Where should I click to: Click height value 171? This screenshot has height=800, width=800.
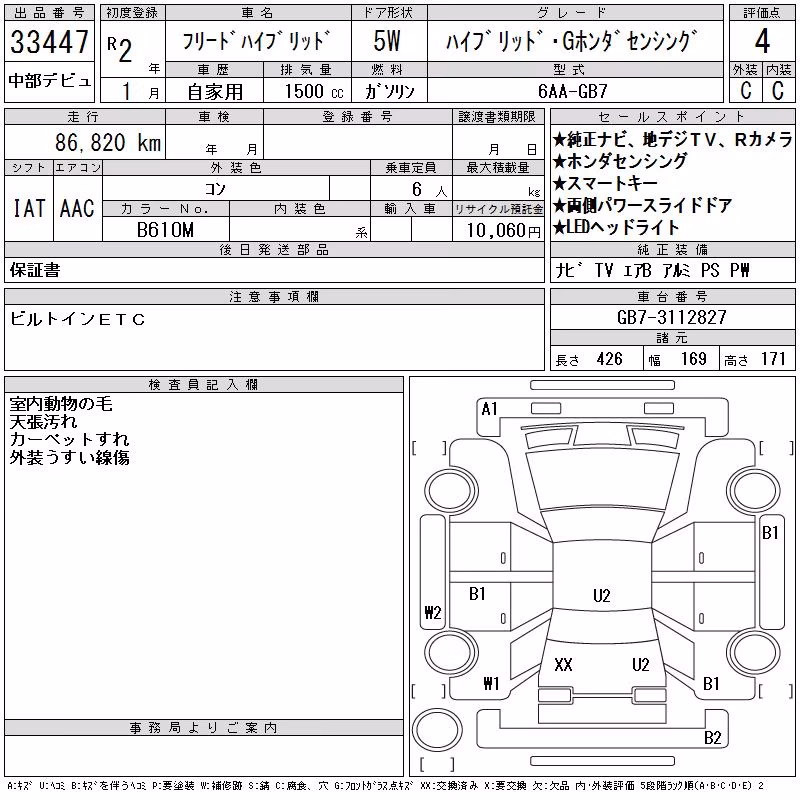coord(773,359)
